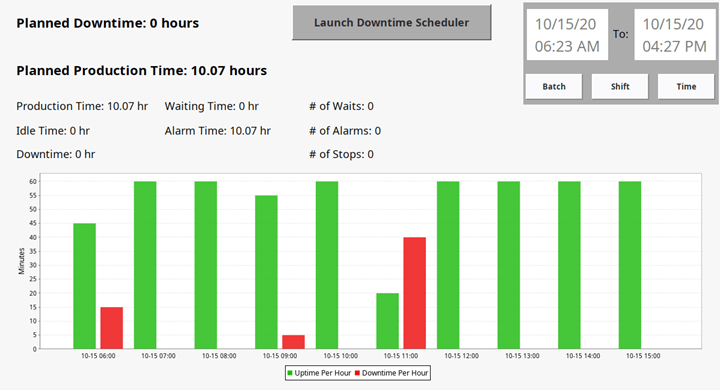The width and height of the screenshot is (720, 390).
Task: Click the 'To:' label between dates
Action: point(620,34)
